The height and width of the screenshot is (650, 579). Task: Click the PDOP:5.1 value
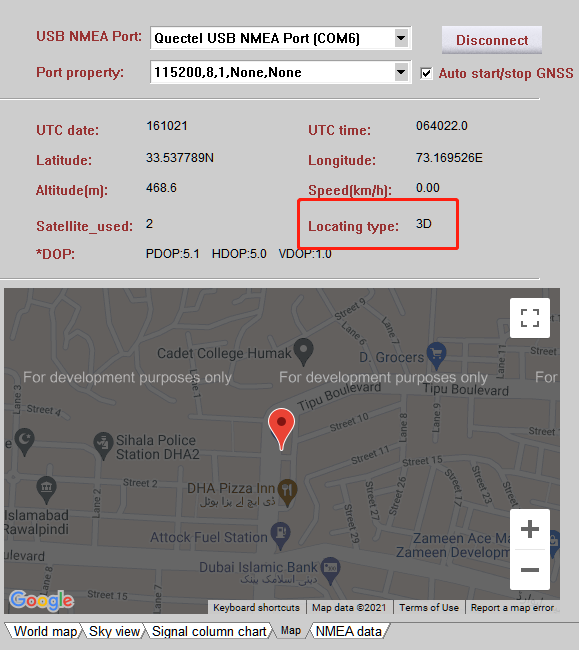pos(172,254)
